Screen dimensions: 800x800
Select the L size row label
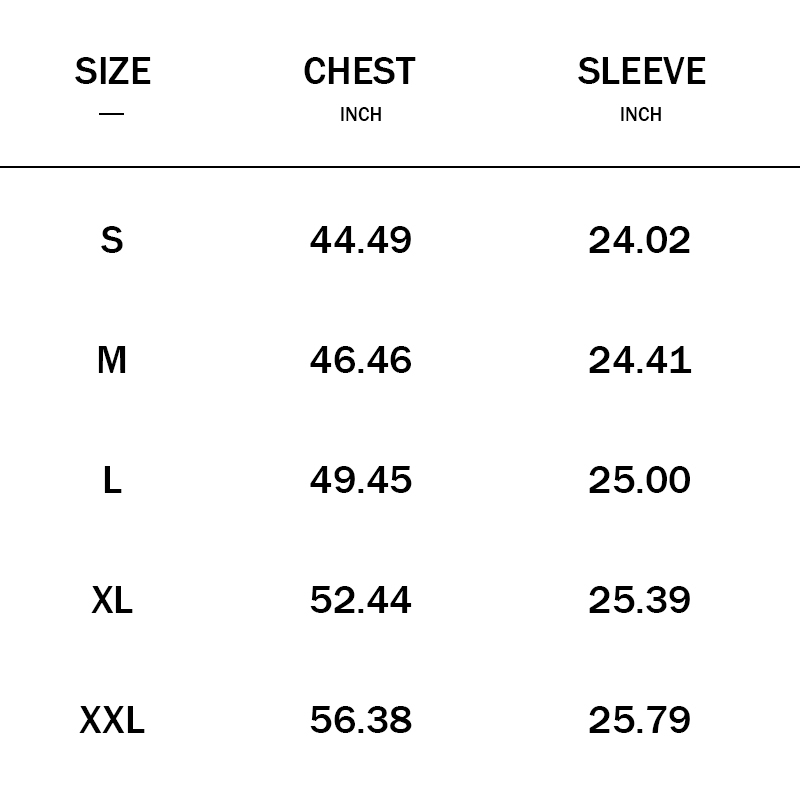click(x=112, y=480)
